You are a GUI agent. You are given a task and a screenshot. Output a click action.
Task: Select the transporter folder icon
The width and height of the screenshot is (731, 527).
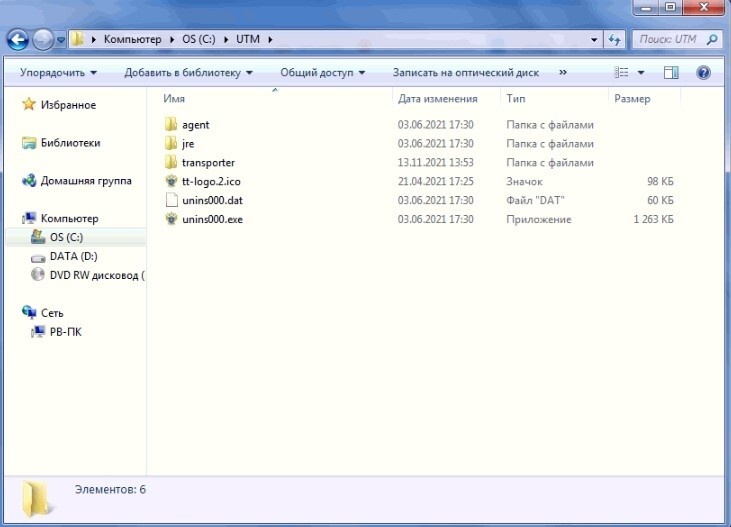click(171, 162)
